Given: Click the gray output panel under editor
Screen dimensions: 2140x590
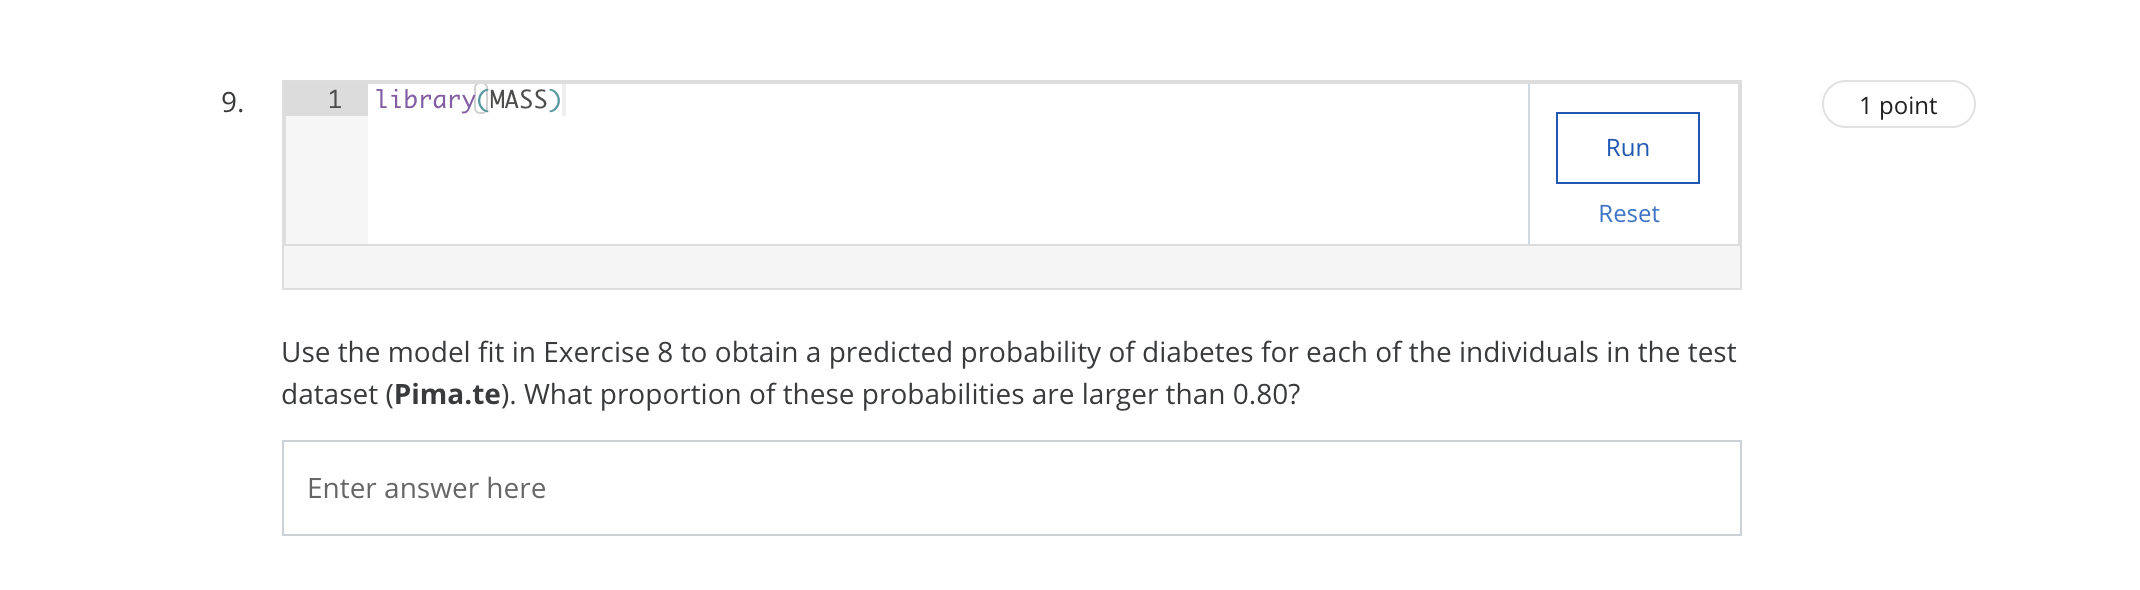Looking at the screenshot, I should tap(1011, 268).
